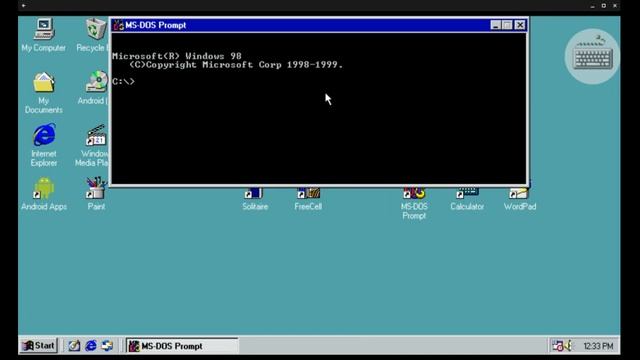
Task: Launch Internet Explorer from quick launch
Action: coord(91,346)
